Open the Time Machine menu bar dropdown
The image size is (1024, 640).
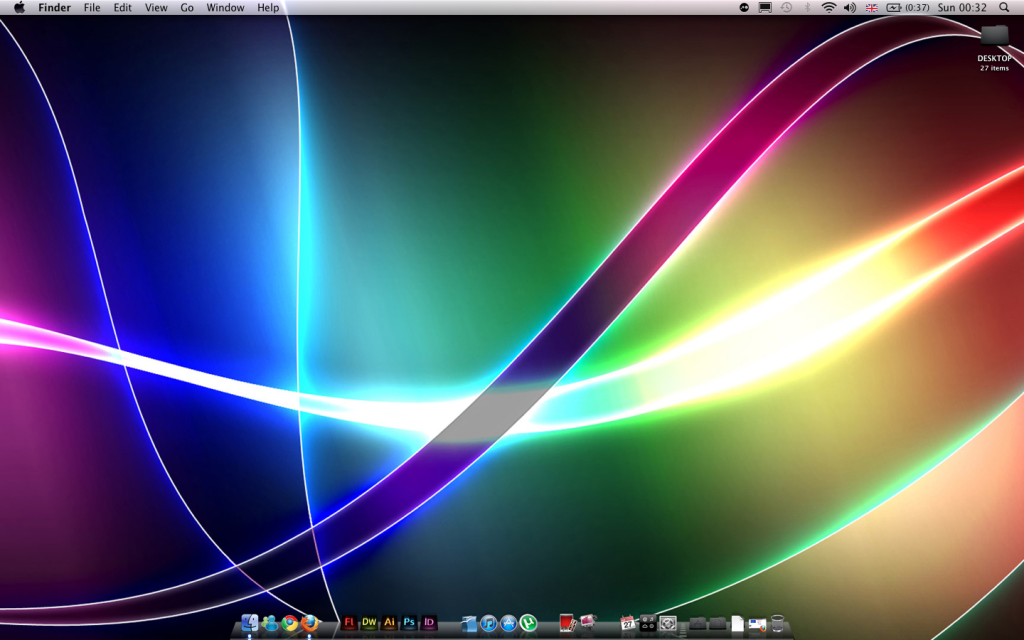click(x=786, y=8)
